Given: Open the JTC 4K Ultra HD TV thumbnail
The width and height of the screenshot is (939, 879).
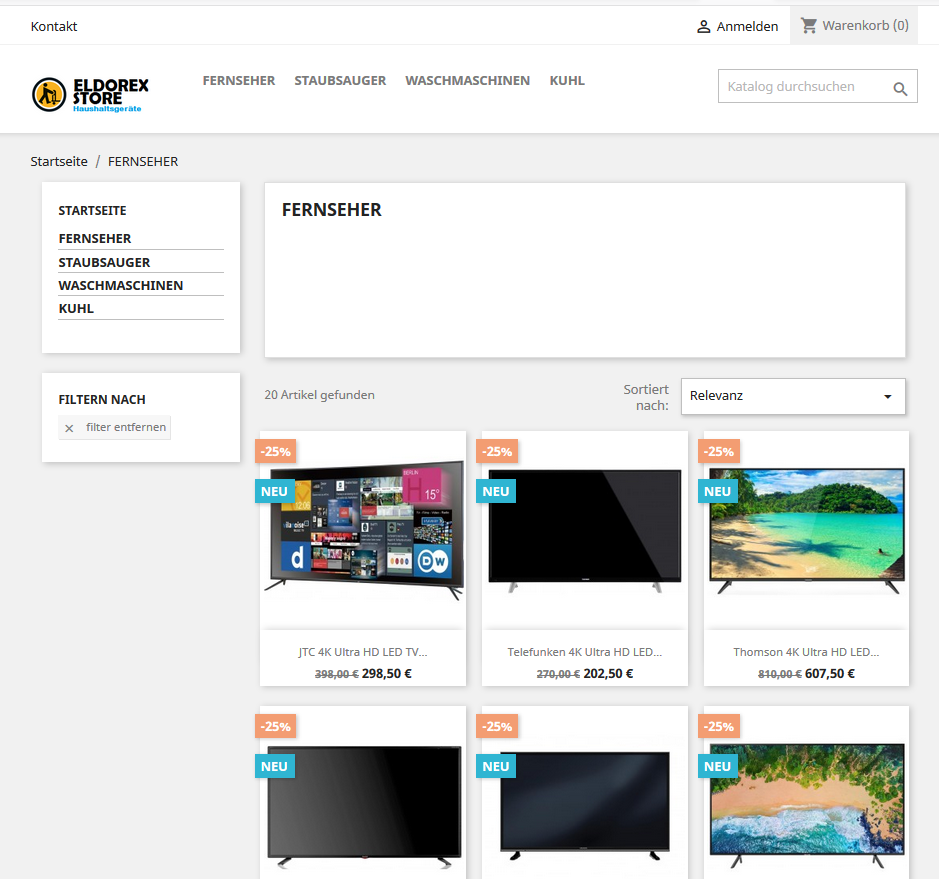Looking at the screenshot, I should [x=364, y=530].
